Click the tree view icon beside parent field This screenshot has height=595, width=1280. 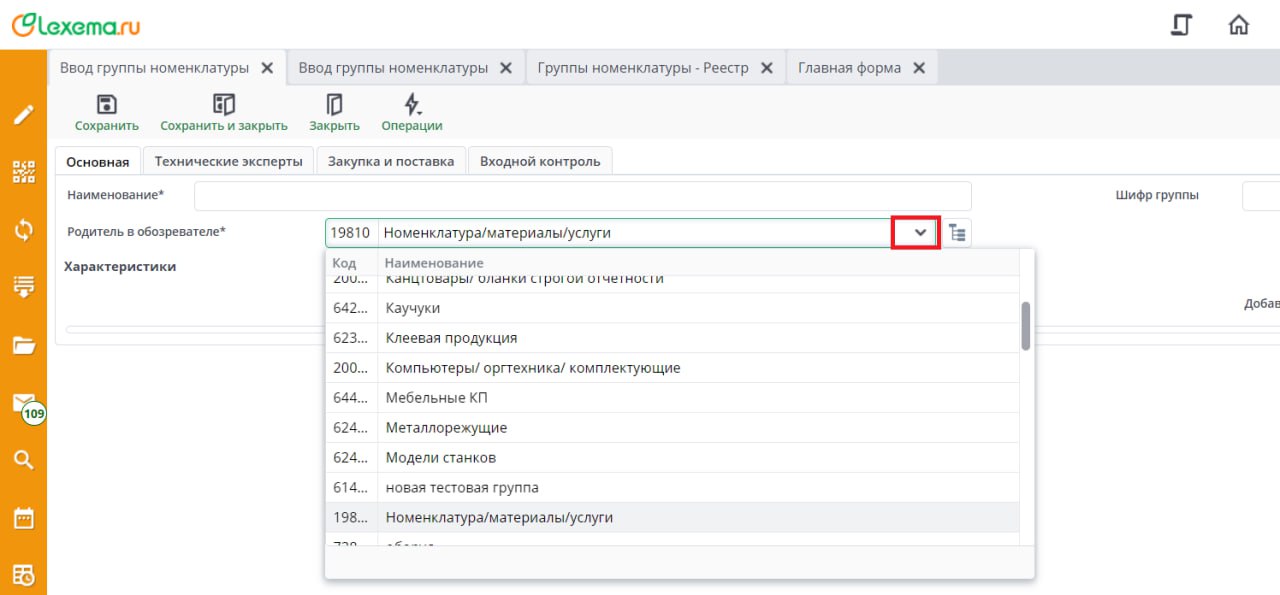pyautogui.click(x=957, y=233)
